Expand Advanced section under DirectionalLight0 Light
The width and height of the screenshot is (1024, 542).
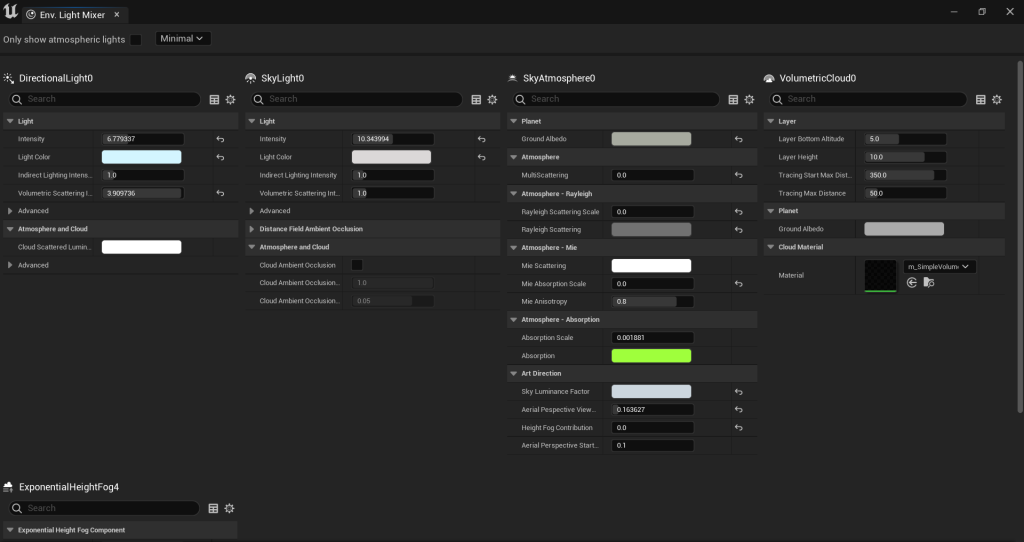[10, 211]
